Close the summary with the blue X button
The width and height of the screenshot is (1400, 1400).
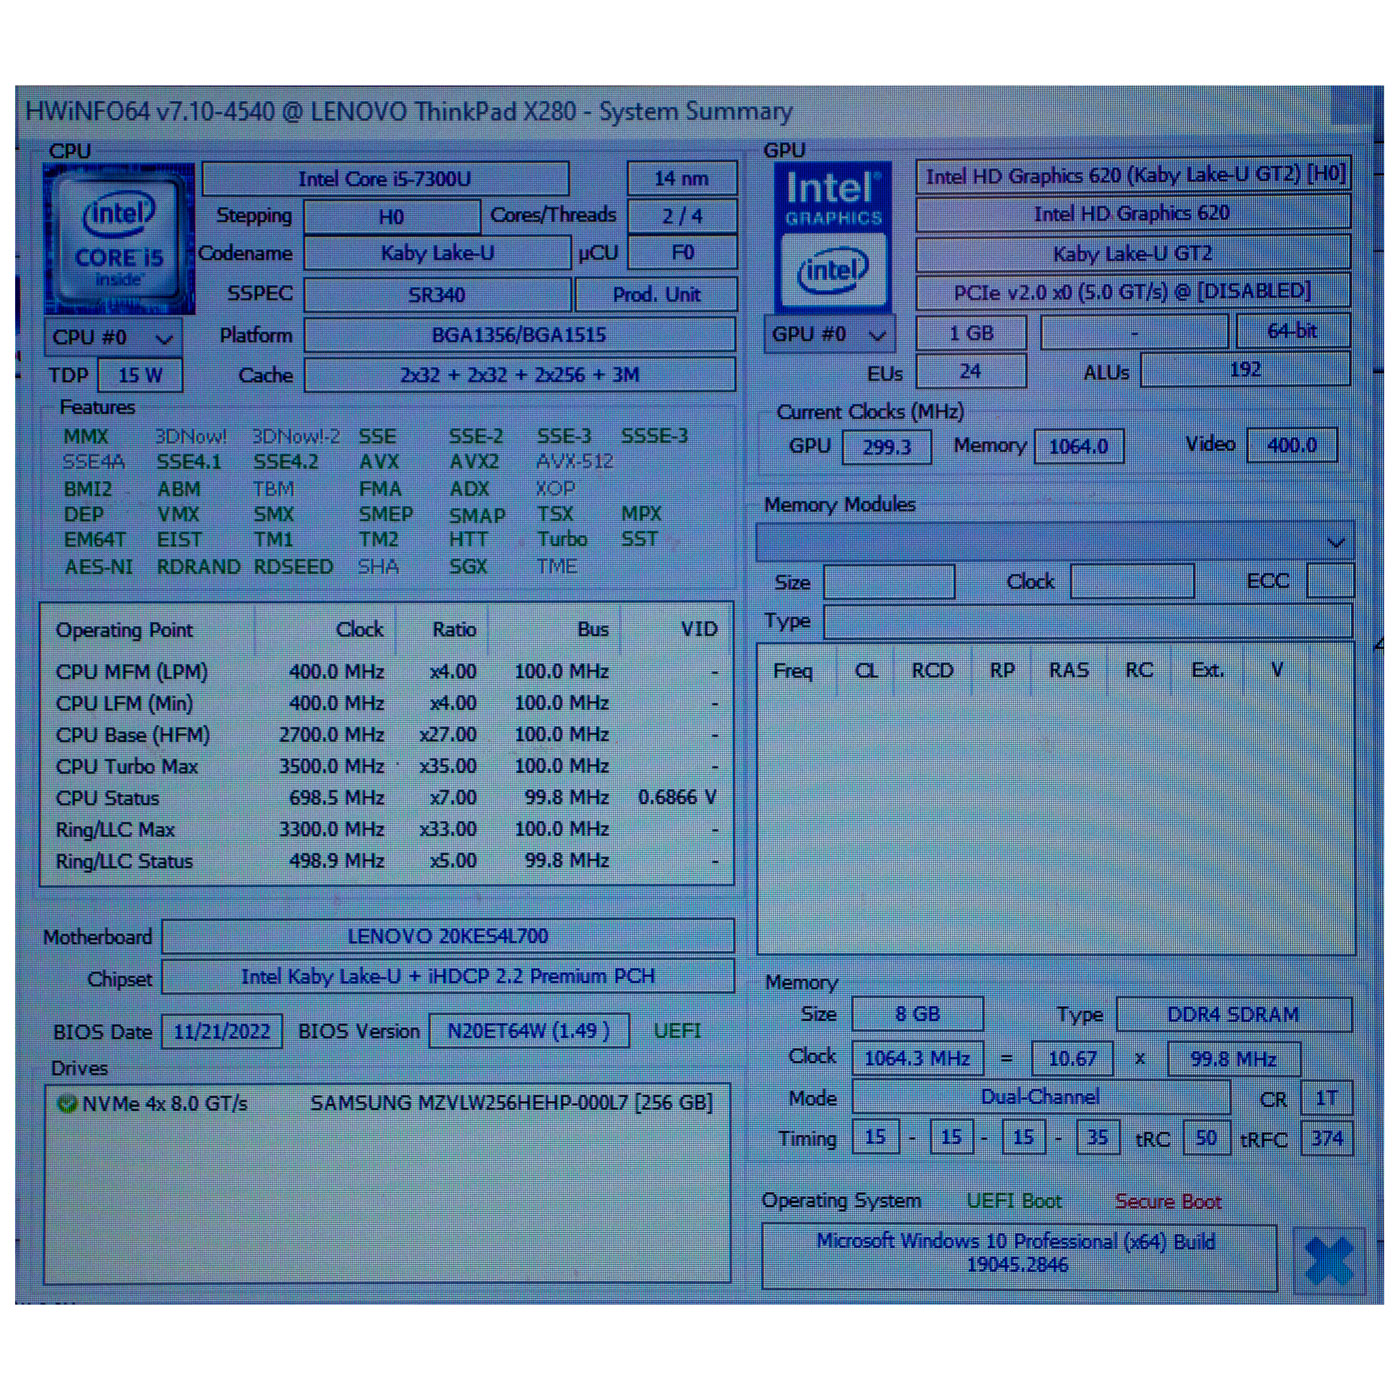(x=1329, y=1260)
